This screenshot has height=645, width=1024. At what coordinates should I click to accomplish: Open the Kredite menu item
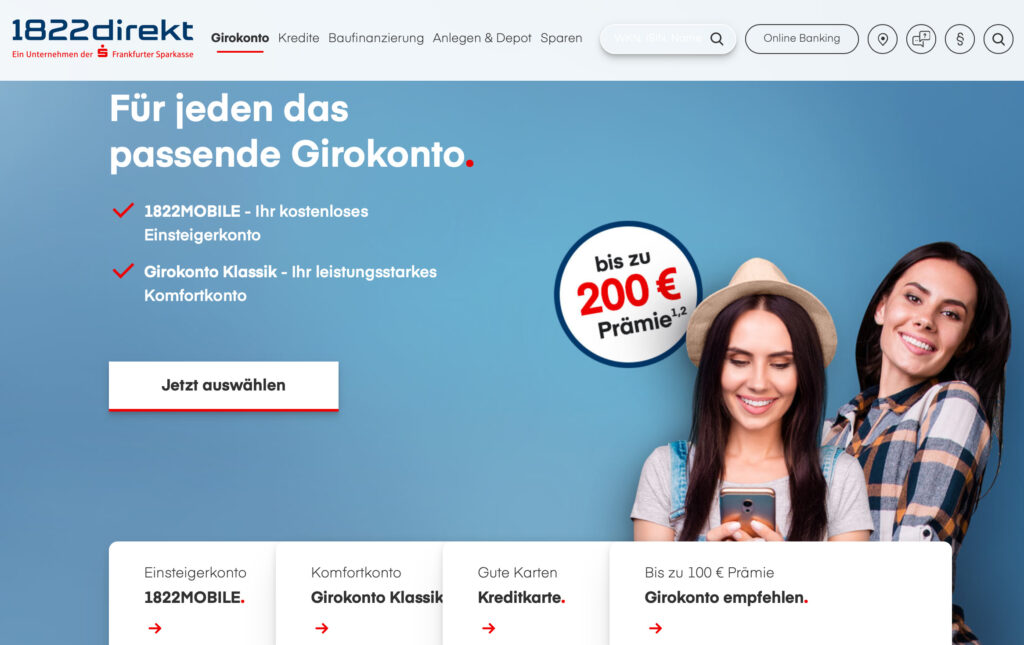[x=298, y=38]
